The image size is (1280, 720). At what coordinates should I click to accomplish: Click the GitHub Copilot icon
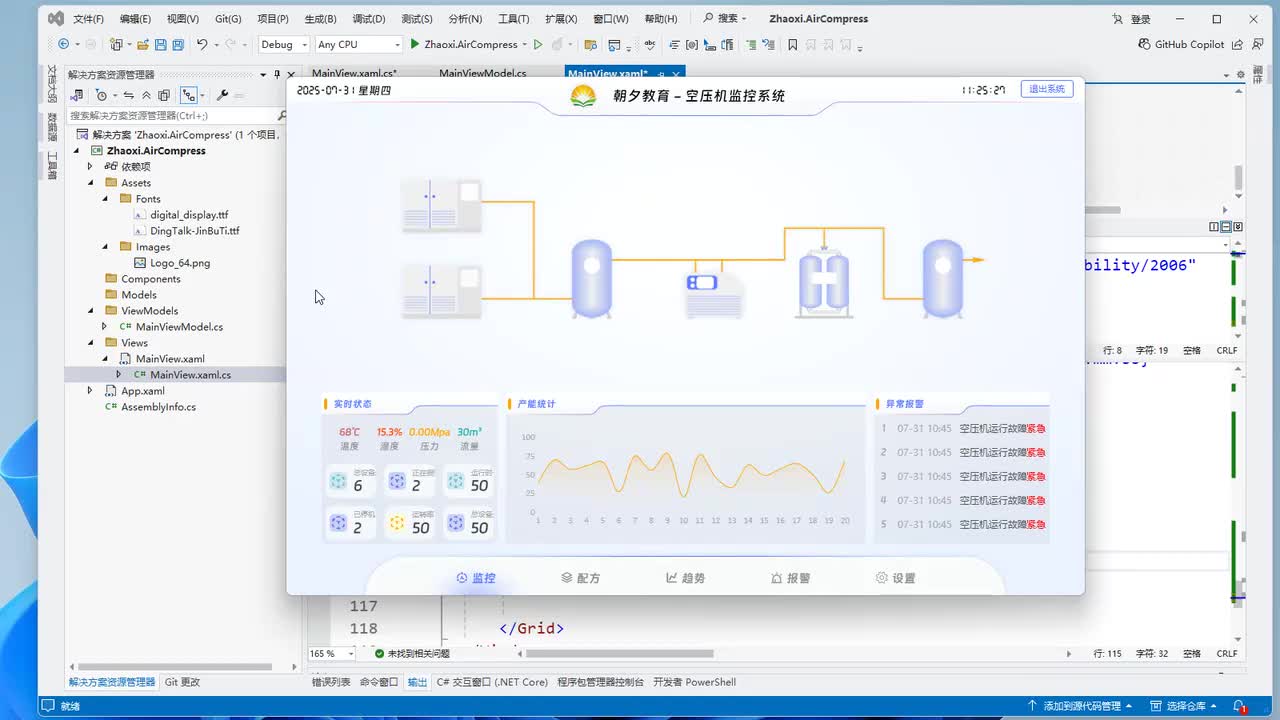(x=1146, y=44)
